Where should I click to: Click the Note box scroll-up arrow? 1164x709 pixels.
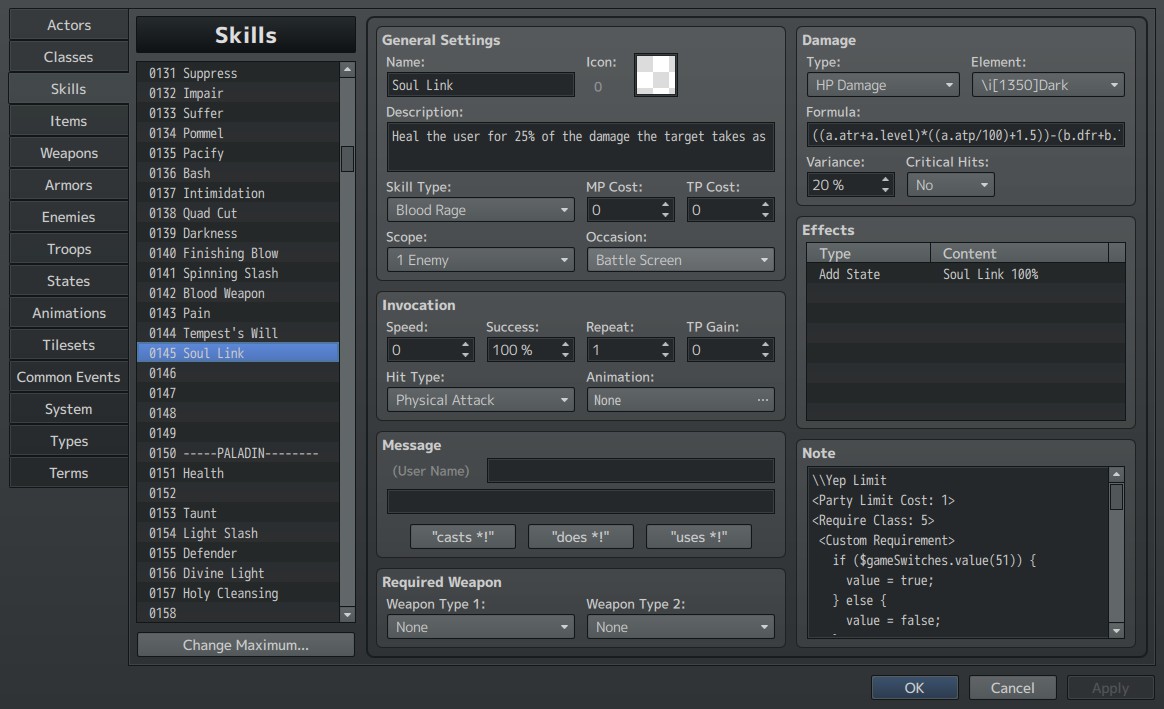point(1116,474)
